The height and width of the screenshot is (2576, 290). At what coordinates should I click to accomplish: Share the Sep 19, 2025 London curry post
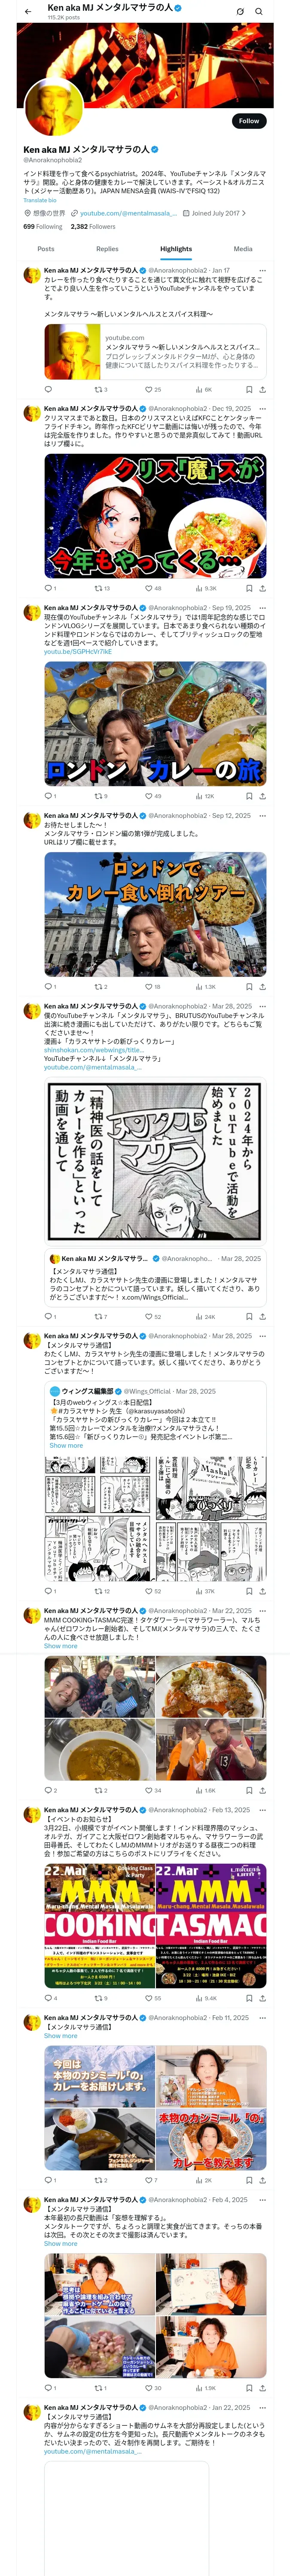263,796
